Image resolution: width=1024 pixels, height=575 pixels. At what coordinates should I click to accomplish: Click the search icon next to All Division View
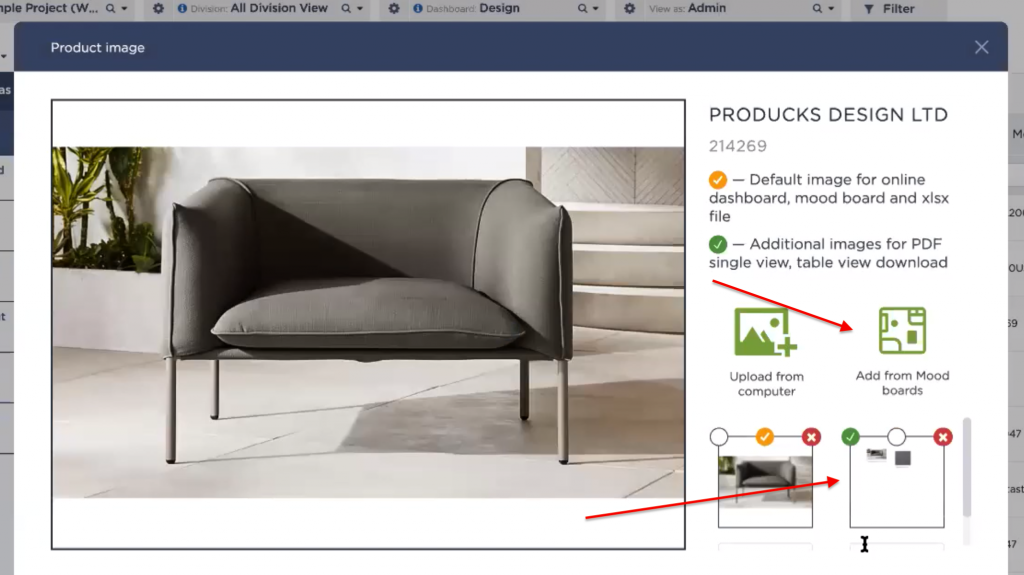coord(346,8)
